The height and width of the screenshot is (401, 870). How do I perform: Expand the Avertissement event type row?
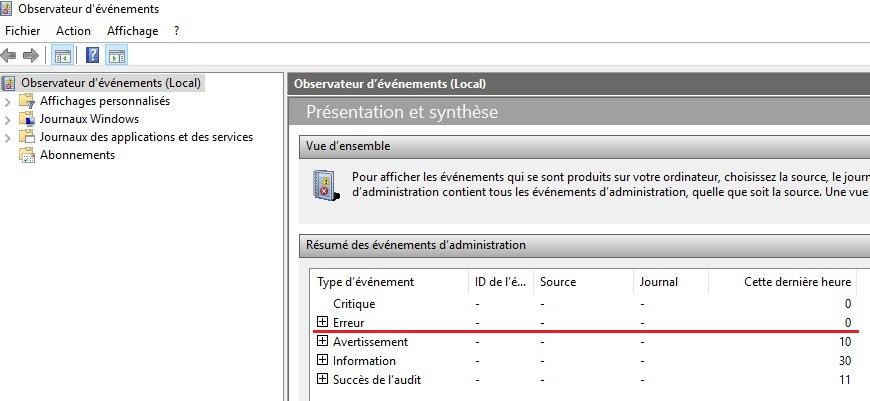322,341
